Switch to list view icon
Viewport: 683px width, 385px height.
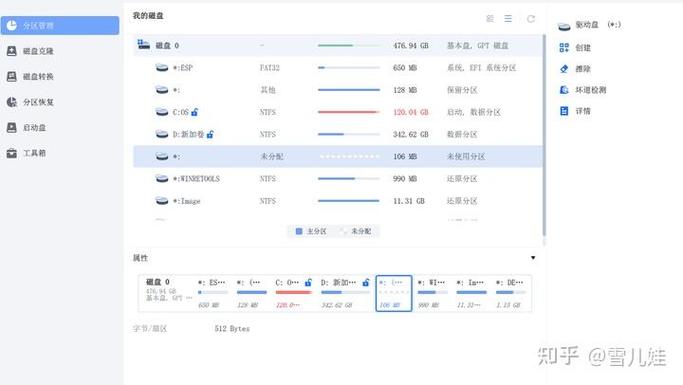[508, 18]
